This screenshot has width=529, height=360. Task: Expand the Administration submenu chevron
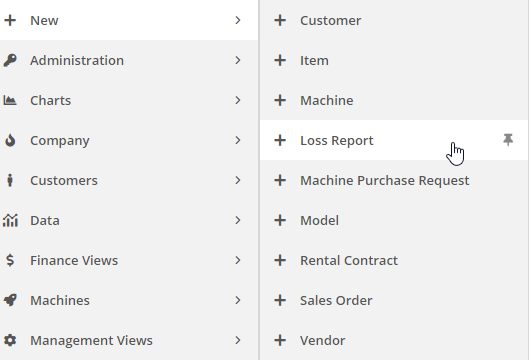(x=238, y=60)
